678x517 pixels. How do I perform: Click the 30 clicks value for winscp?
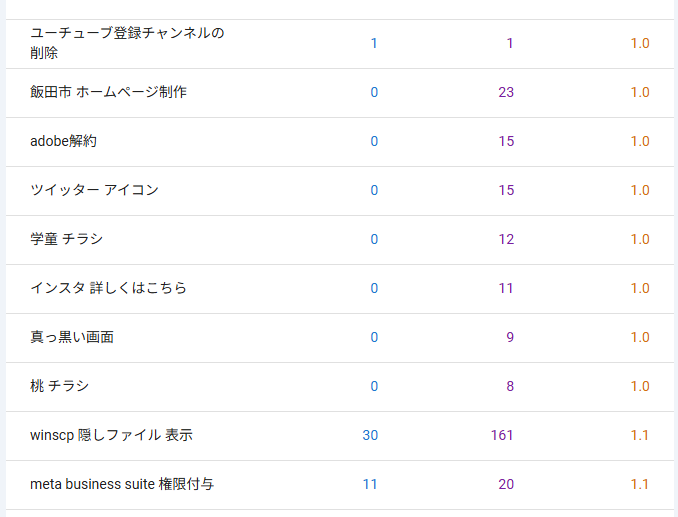click(x=370, y=435)
